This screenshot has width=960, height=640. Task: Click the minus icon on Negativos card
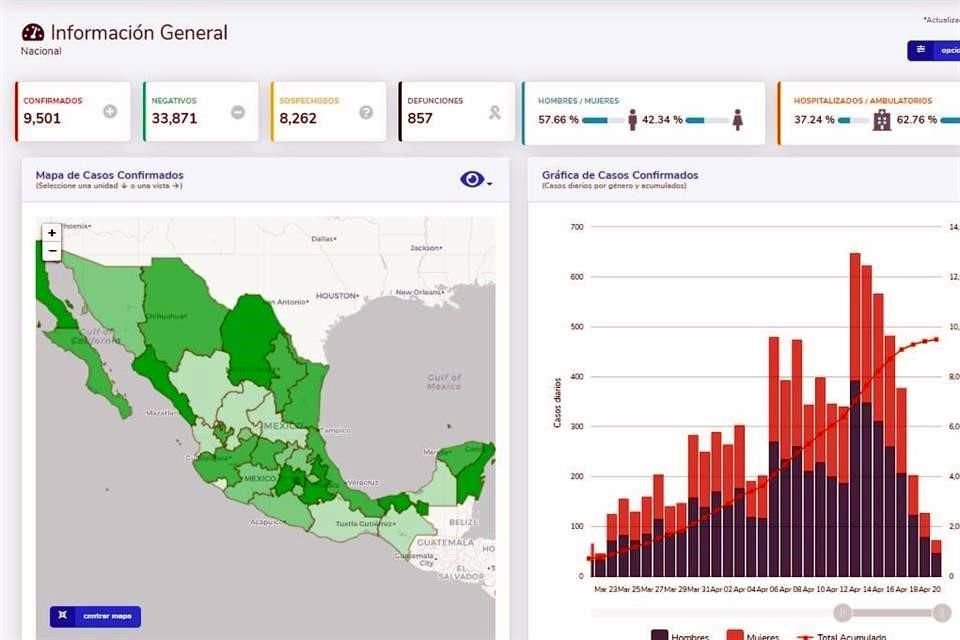click(238, 112)
